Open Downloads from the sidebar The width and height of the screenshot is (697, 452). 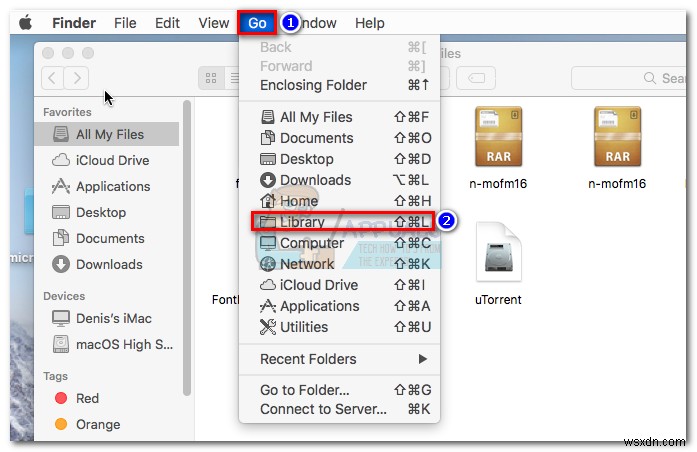tap(107, 264)
